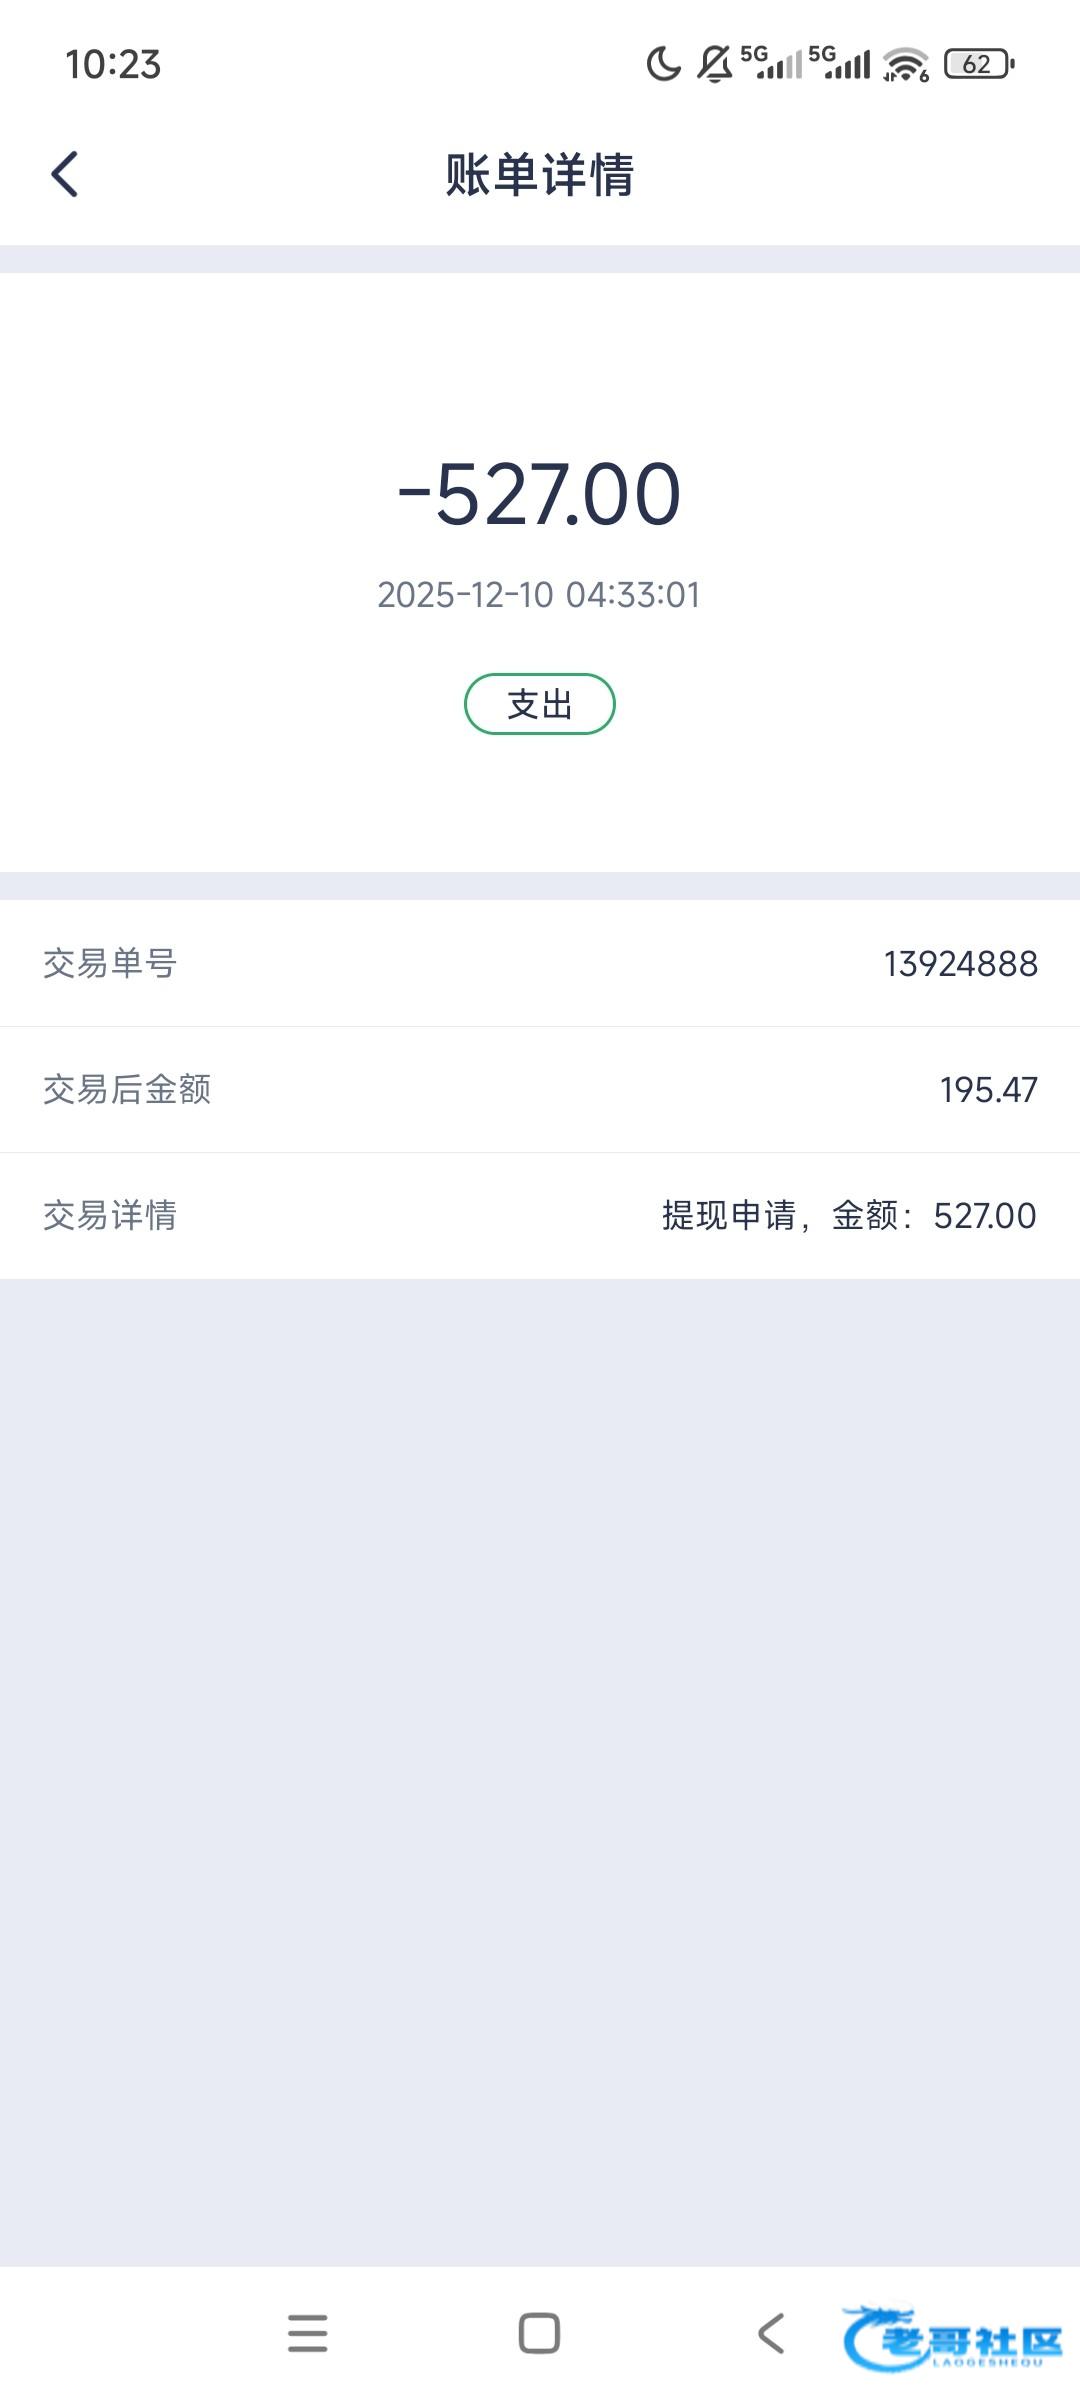Tap the 交易单号 row label

[110, 964]
